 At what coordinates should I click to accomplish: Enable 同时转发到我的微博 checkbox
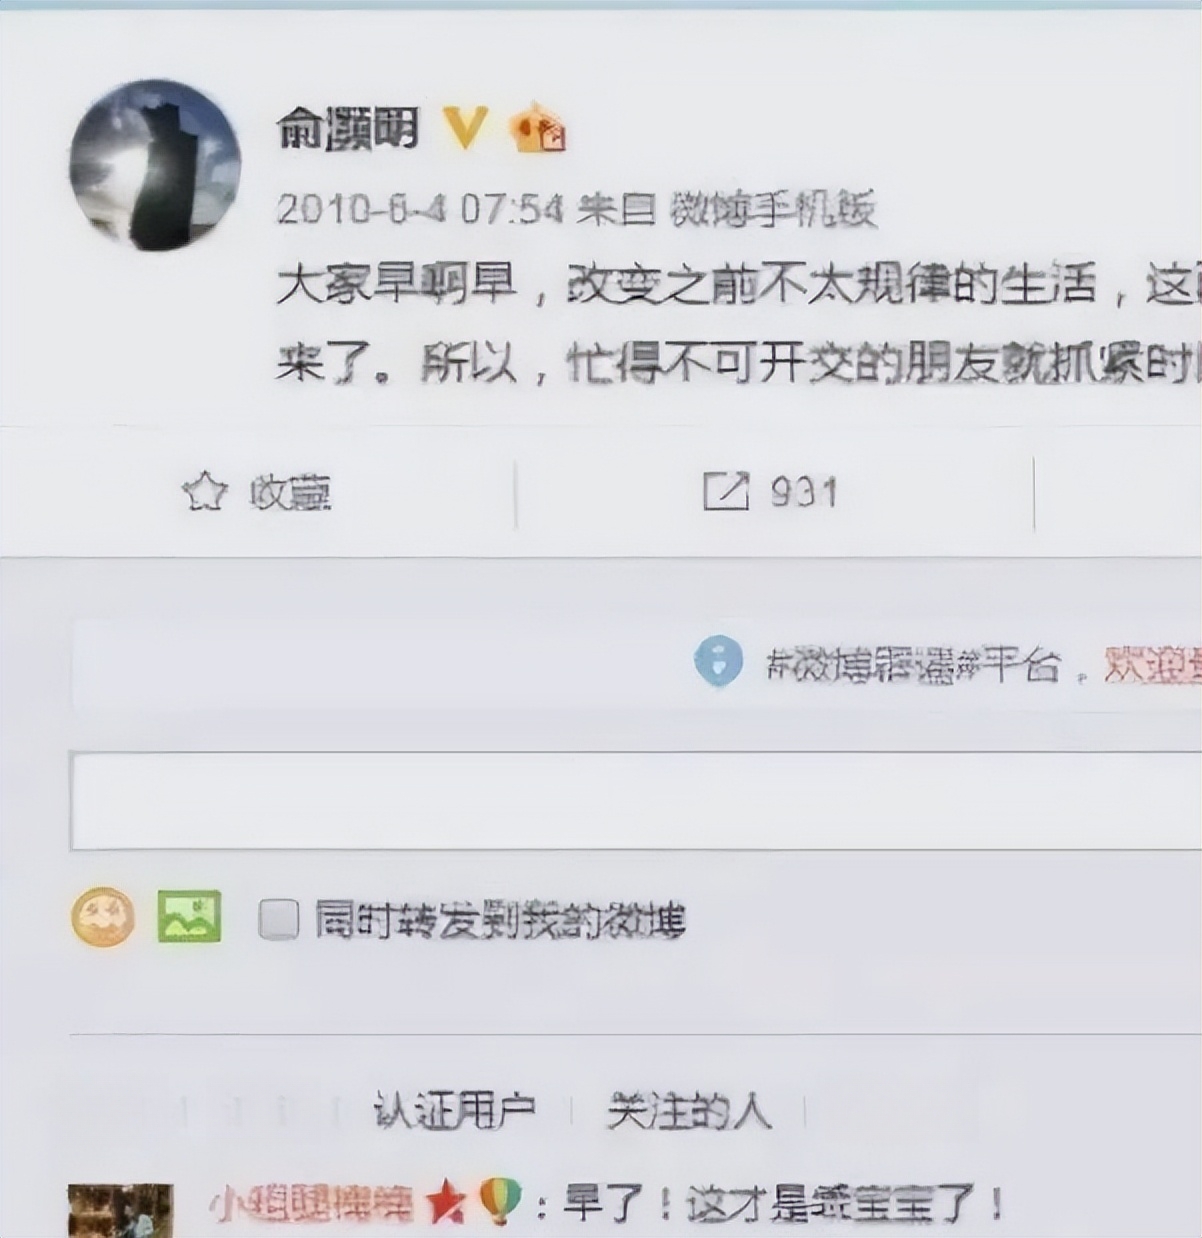tap(278, 919)
